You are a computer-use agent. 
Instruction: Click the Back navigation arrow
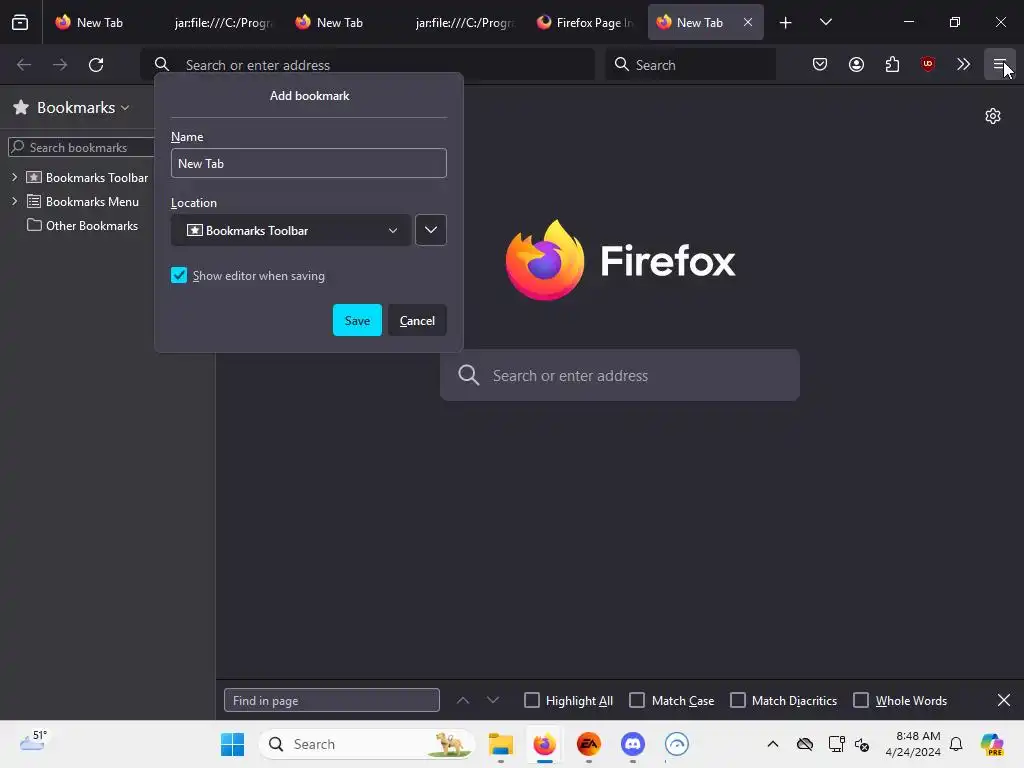click(24, 65)
